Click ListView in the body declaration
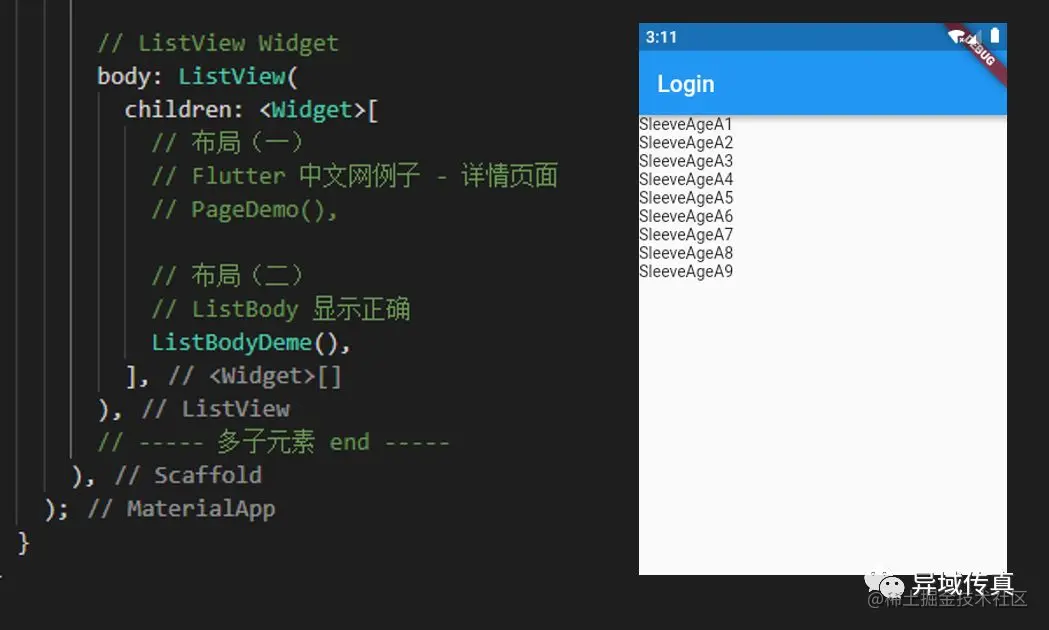This screenshot has width=1049, height=630. [x=231, y=76]
